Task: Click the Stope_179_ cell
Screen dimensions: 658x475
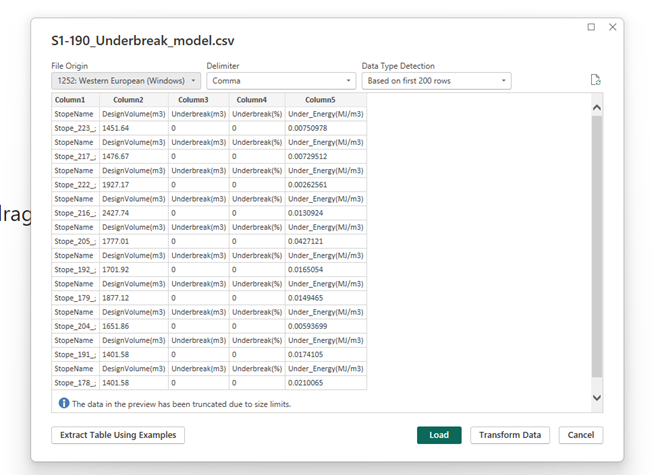Action: (76, 298)
